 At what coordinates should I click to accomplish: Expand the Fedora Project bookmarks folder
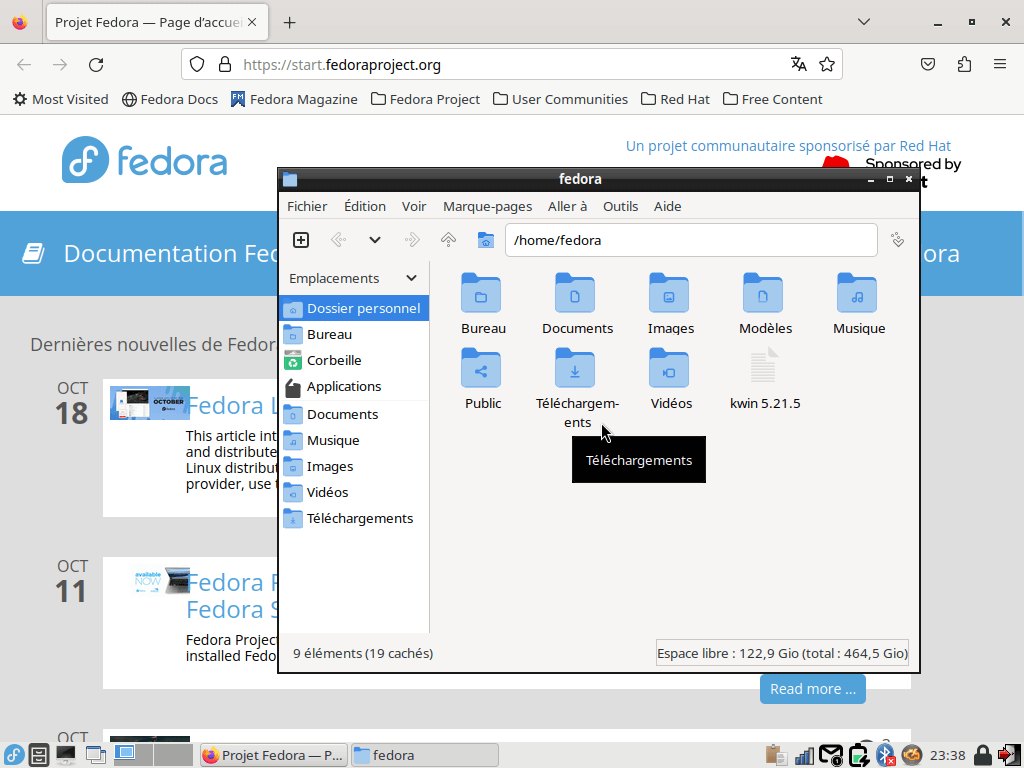tap(425, 99)
